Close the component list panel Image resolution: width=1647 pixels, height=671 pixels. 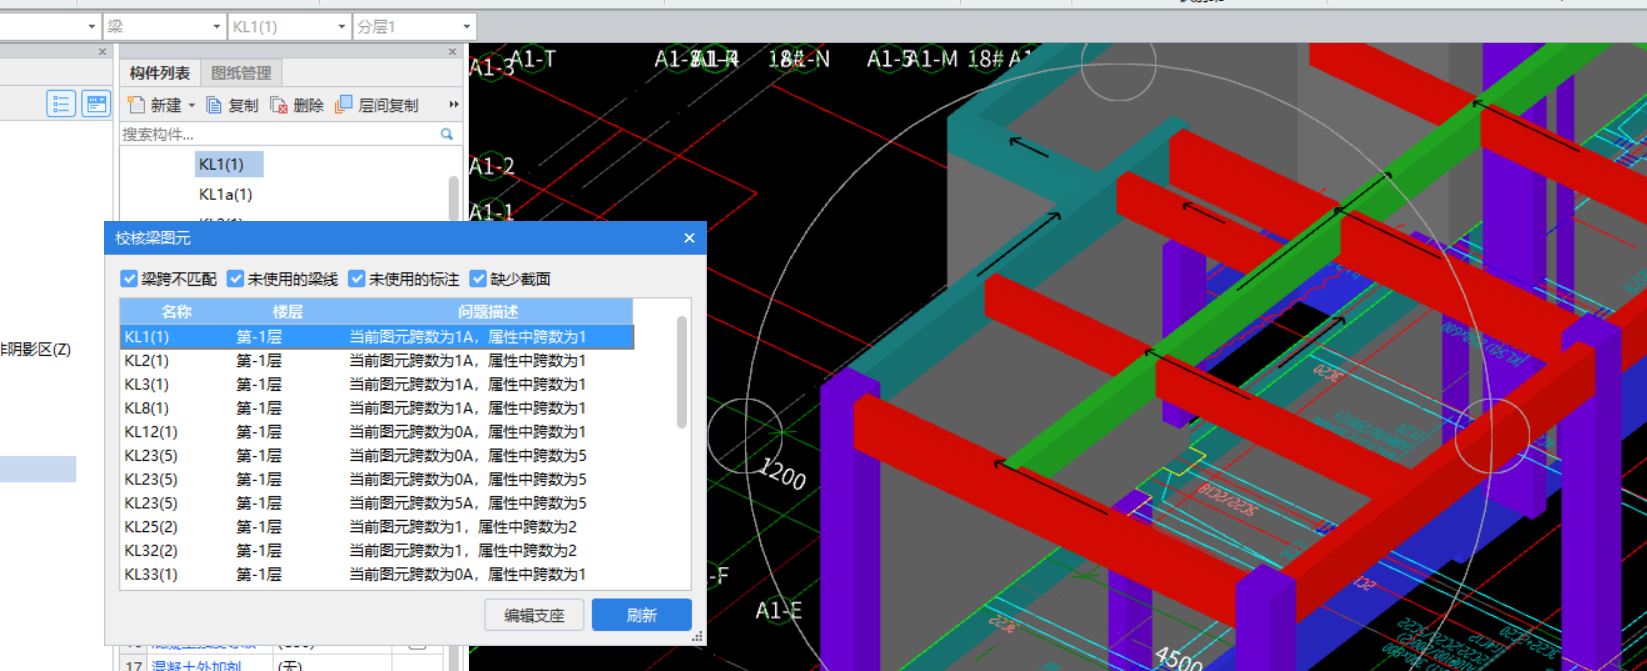[x=452, y=52]
